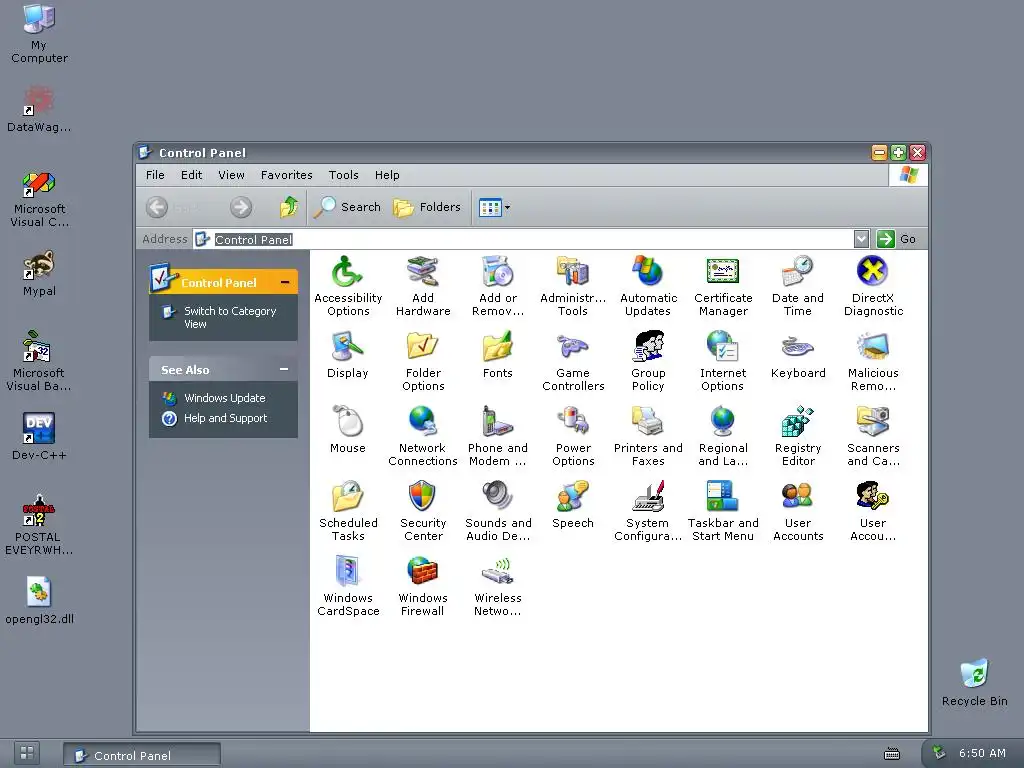The width and height of the screenshot is (1024, 768).
Task: Open Security Center icon
Action: [423, 511]
